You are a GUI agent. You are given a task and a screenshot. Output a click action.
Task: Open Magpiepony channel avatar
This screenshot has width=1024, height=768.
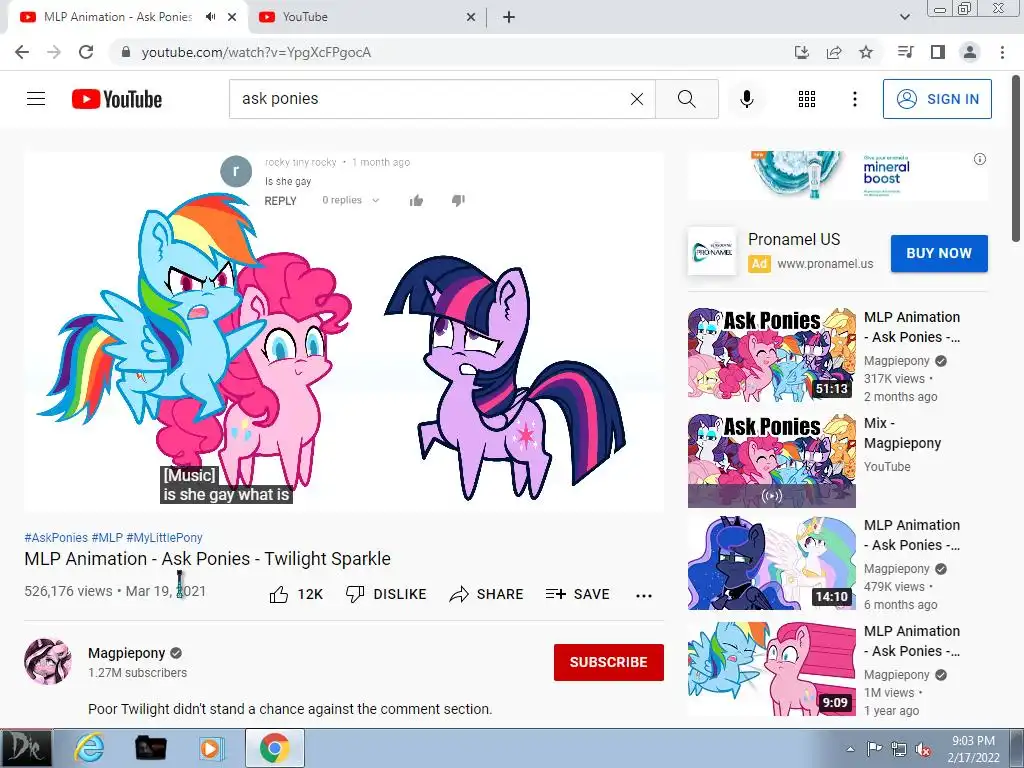pos(48,662)
